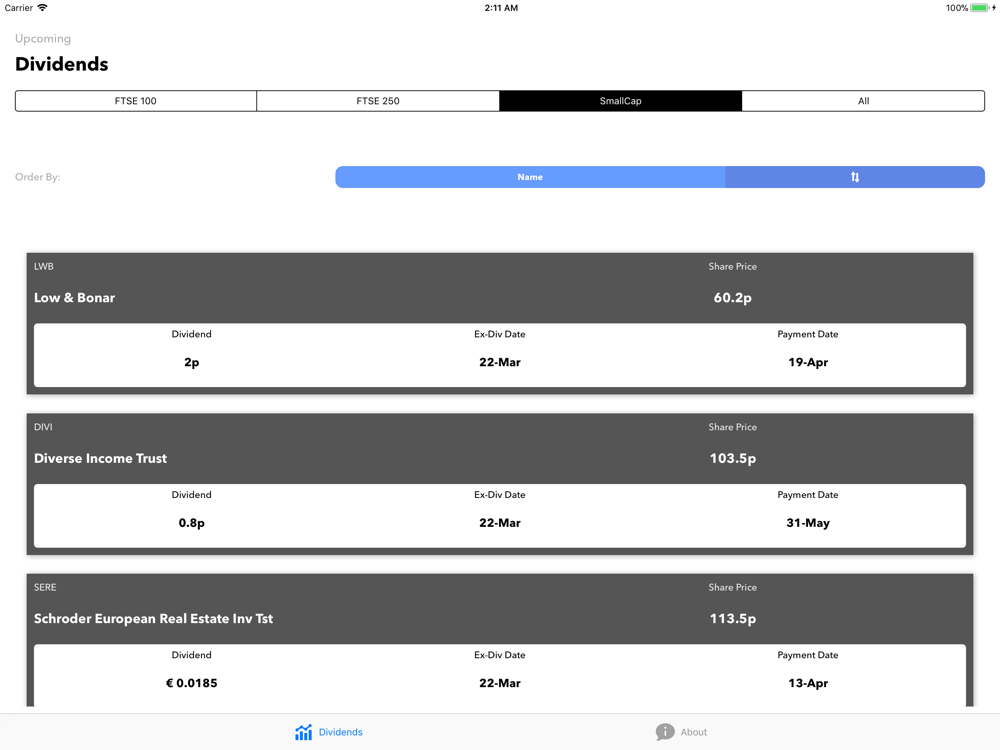Click the 113.5p share price

tap(733, 619)
